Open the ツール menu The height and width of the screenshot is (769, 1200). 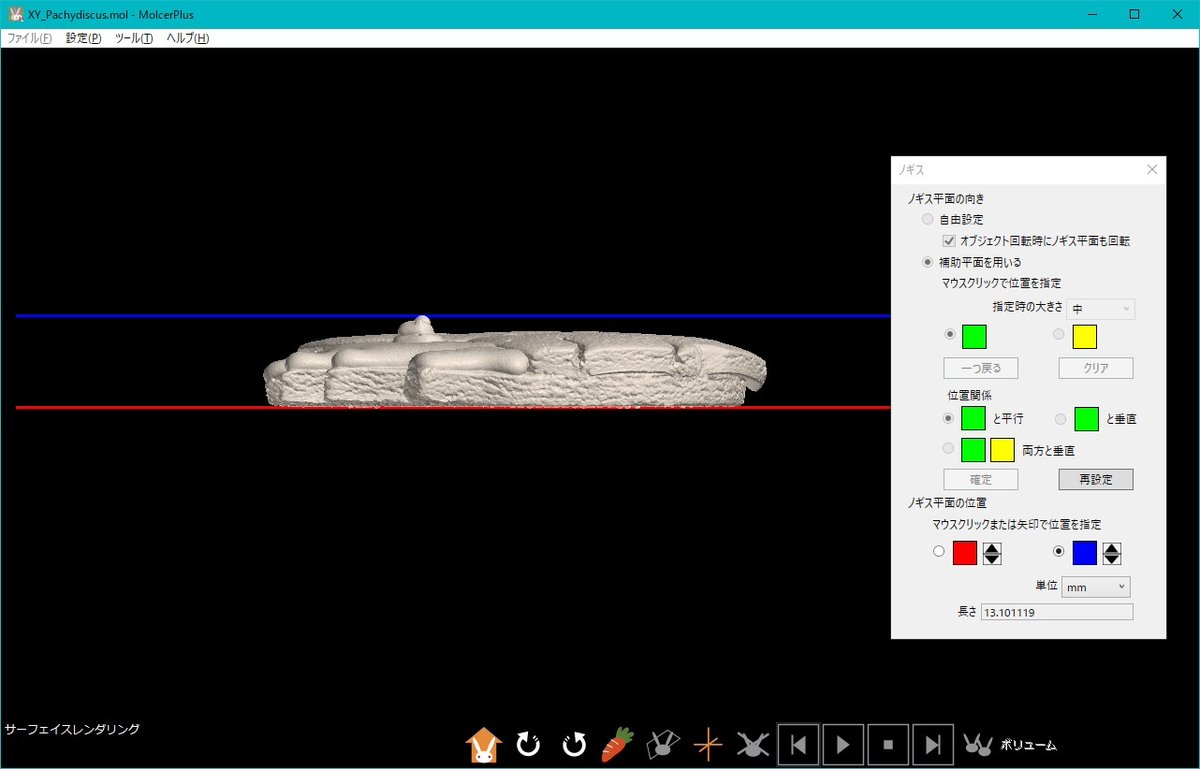click(x=134, y=38)
